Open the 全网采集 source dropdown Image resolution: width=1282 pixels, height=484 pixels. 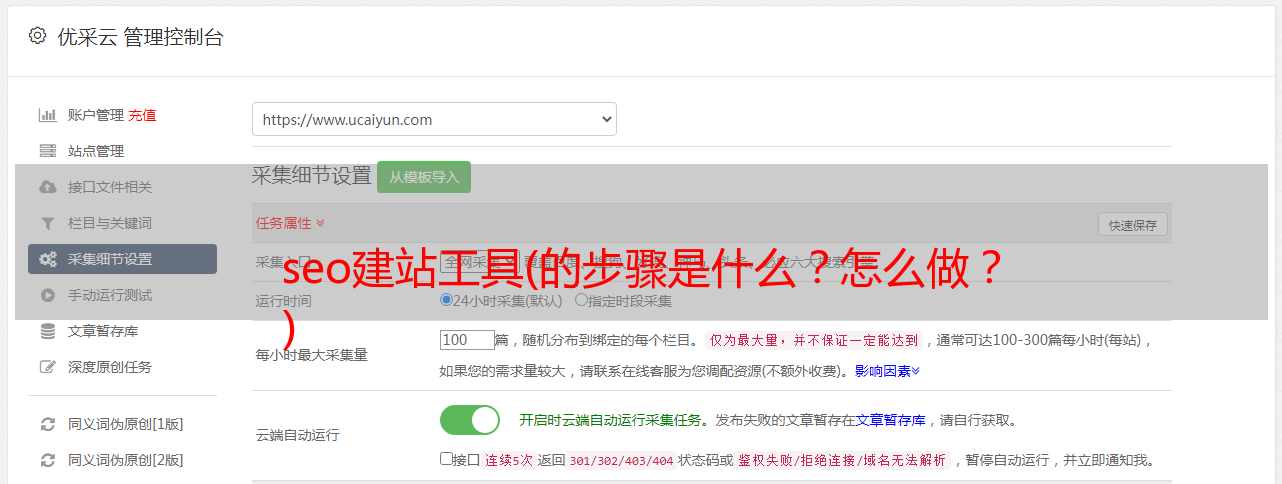click(480, 262)
